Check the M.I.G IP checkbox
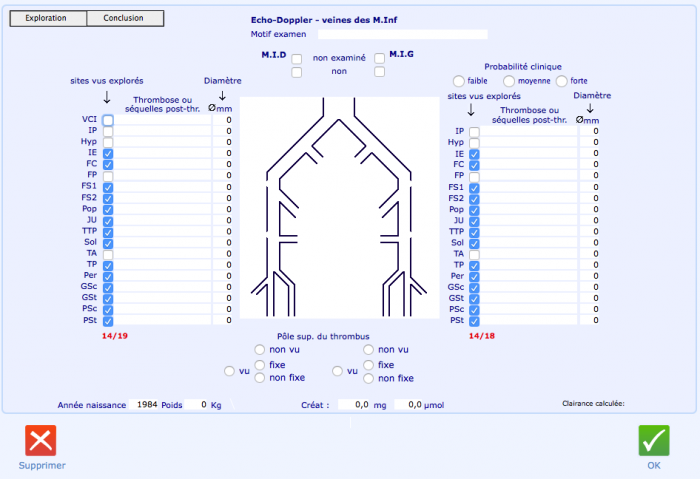 point(474,132)
